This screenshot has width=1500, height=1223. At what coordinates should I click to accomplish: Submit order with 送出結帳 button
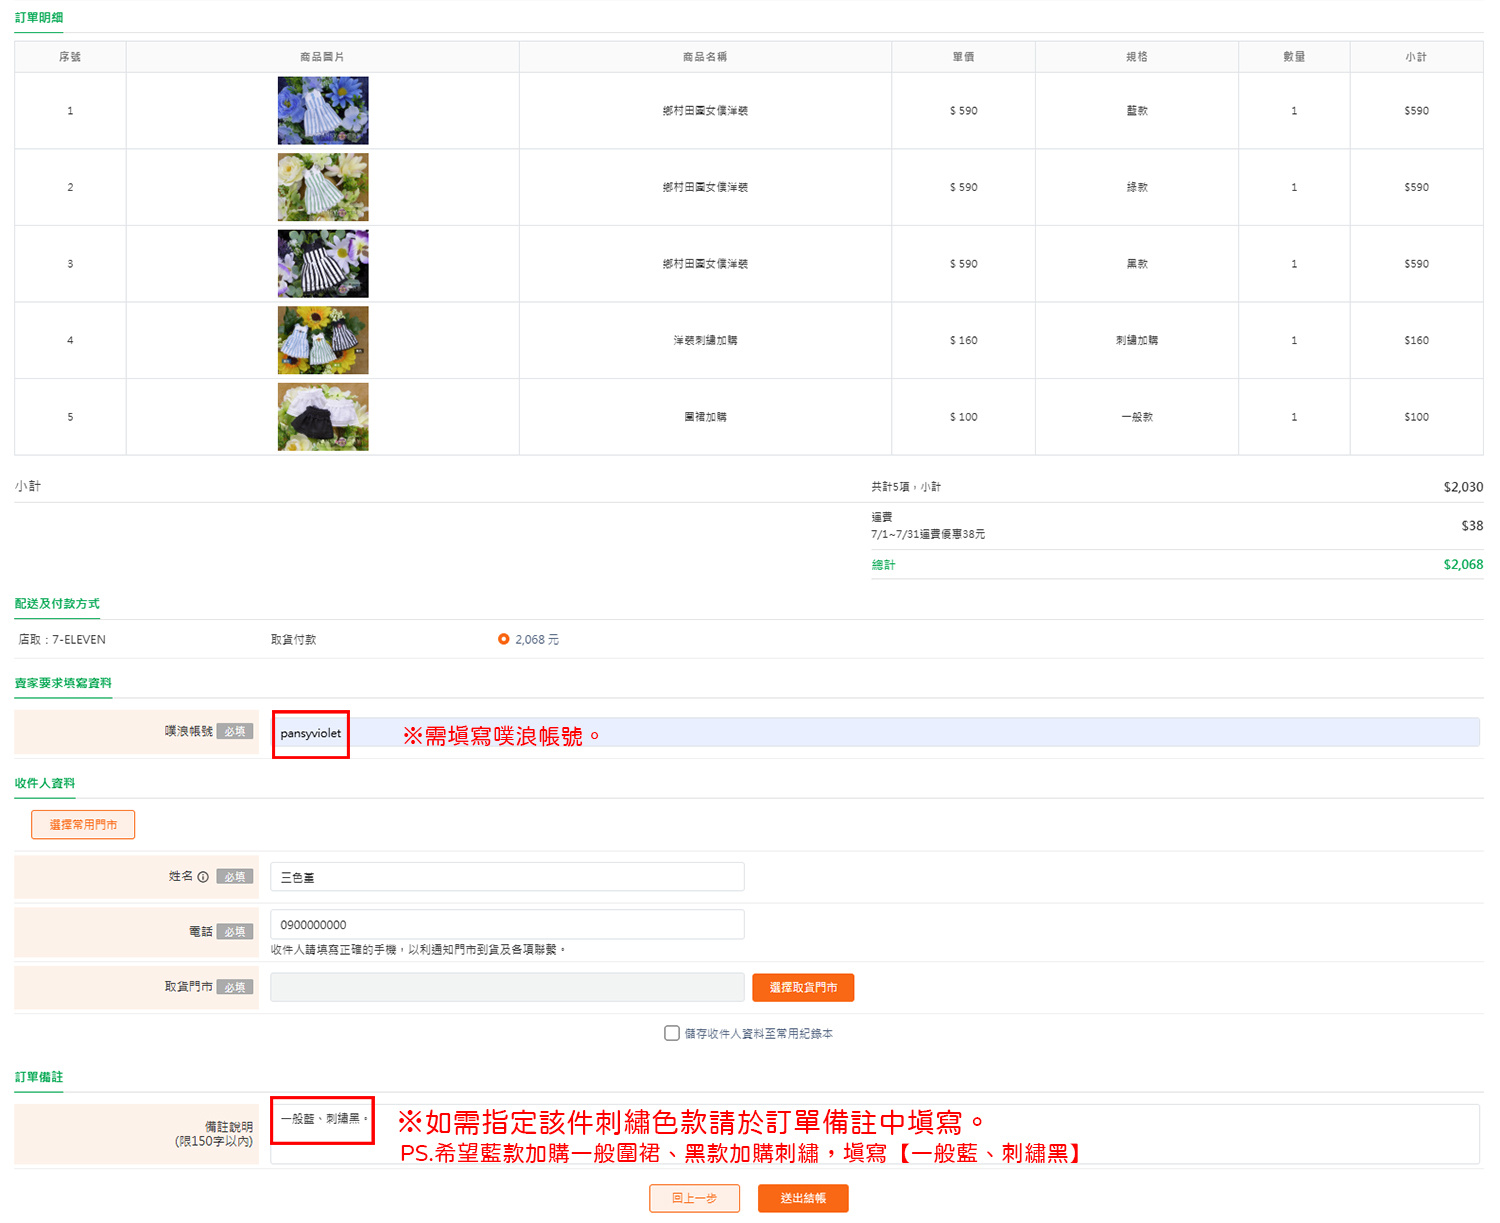[x=803, y=1198]
